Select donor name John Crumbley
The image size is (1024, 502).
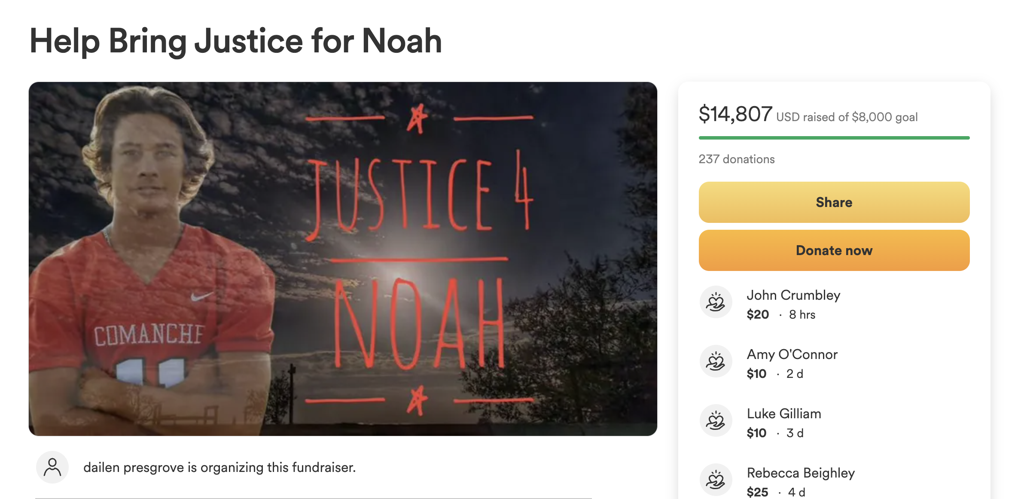pos(793,295)
